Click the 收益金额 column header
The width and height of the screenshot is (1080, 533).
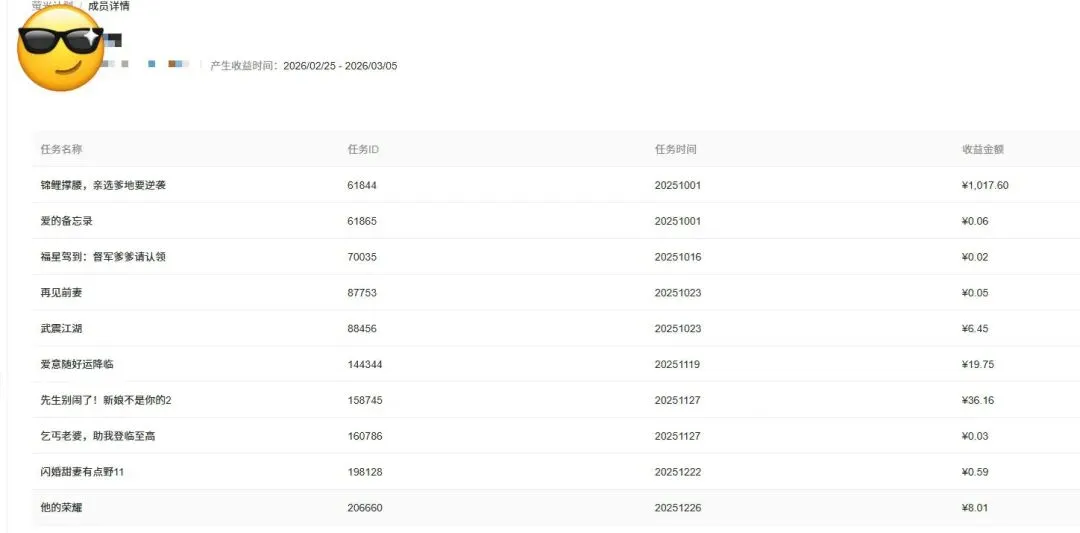coord(983,149)
